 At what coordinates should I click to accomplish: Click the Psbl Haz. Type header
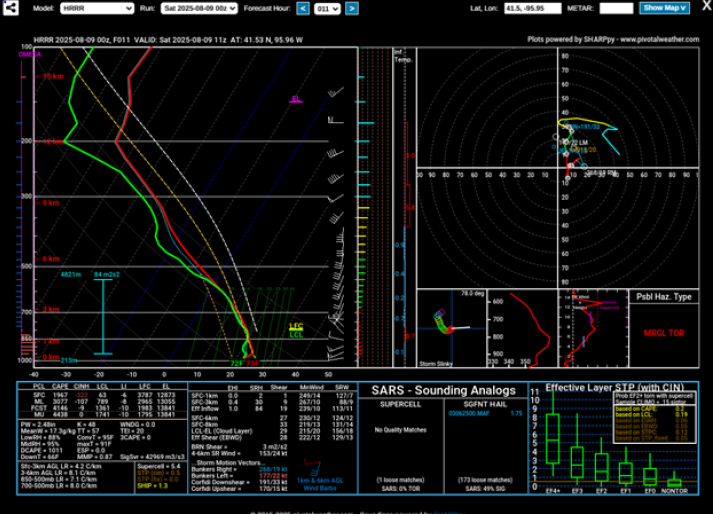point(664,297)
